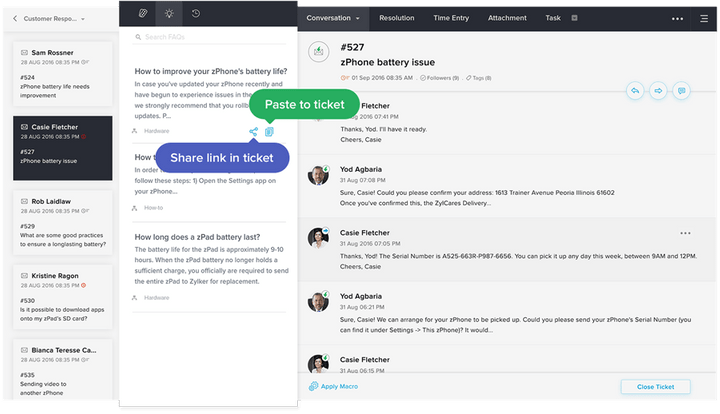Select Casie Fletcher ticket #527 card
720x414 pixels.
point(62,148)
